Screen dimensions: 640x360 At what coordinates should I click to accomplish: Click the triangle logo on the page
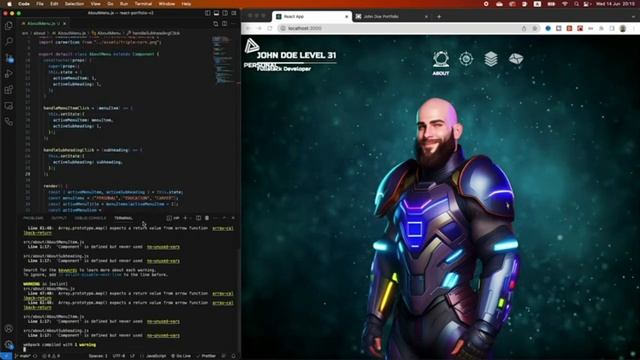click(251, 46)
